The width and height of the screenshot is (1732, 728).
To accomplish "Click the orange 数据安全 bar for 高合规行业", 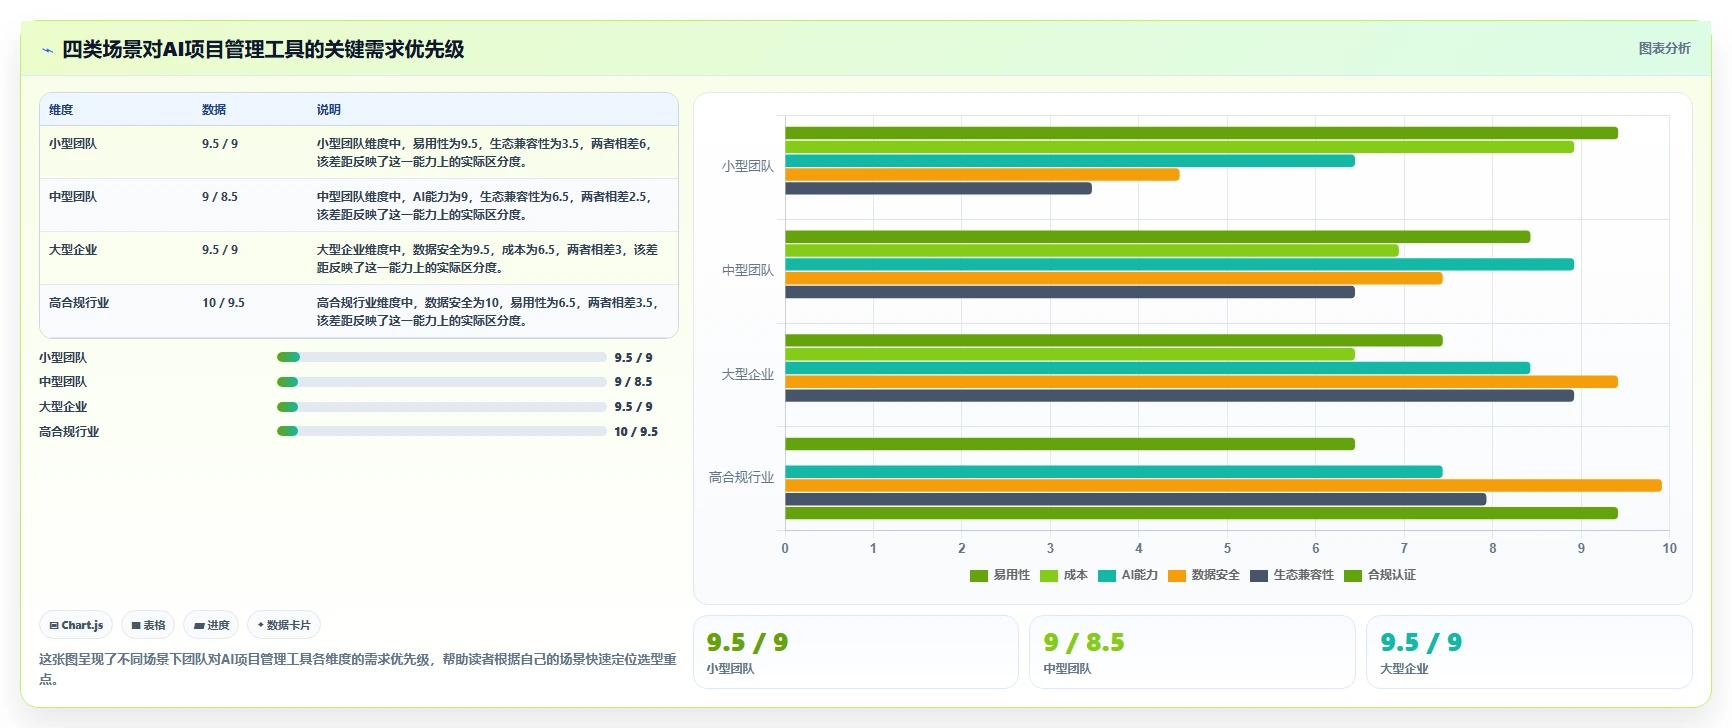I will click(1223, 486).
